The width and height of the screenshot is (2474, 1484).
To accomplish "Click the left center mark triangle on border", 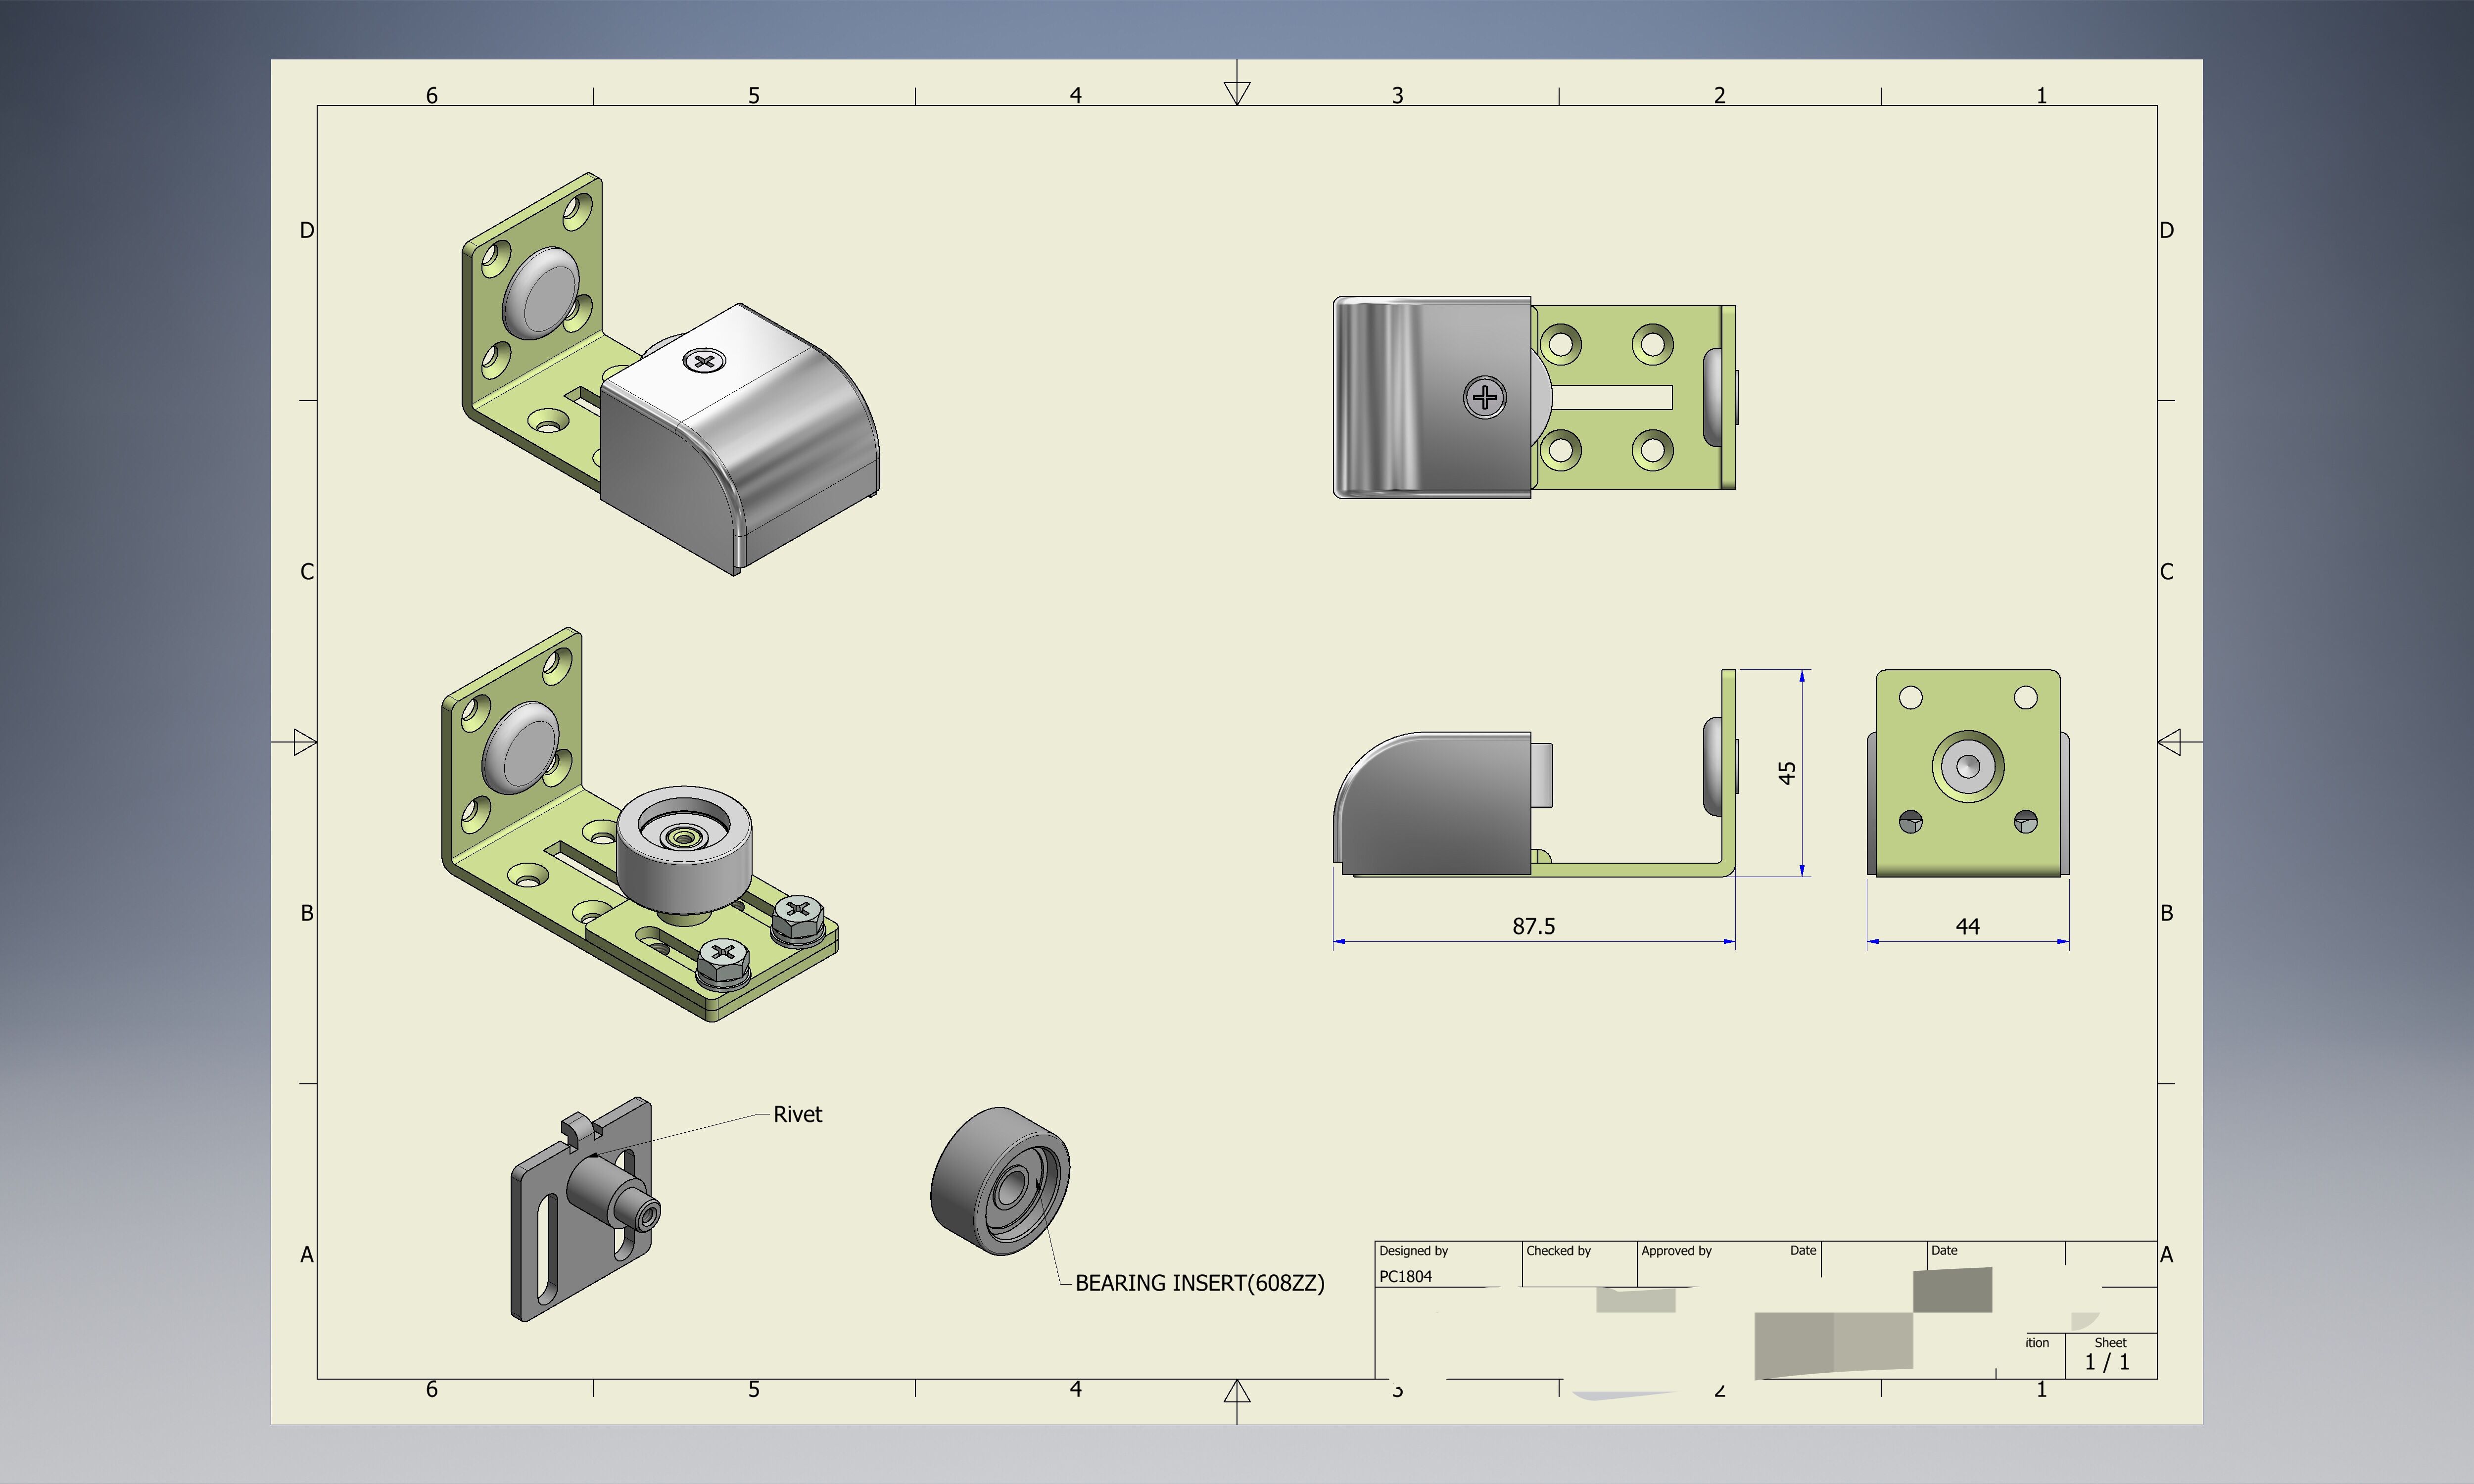I will pos(305,742).
